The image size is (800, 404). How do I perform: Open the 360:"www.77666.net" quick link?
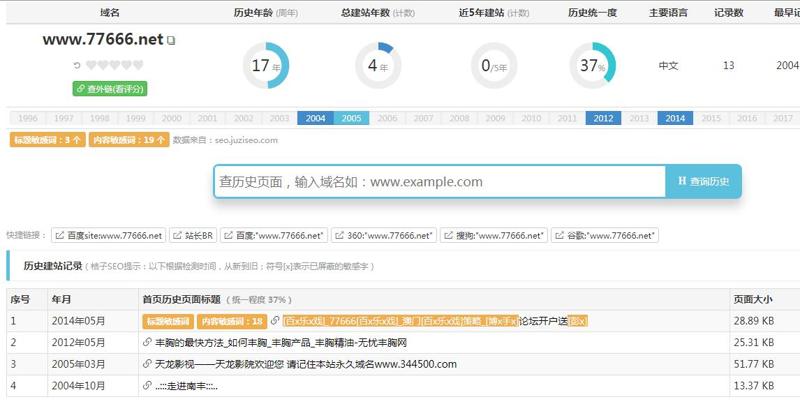pyautogui.click(x=384, y=235)
